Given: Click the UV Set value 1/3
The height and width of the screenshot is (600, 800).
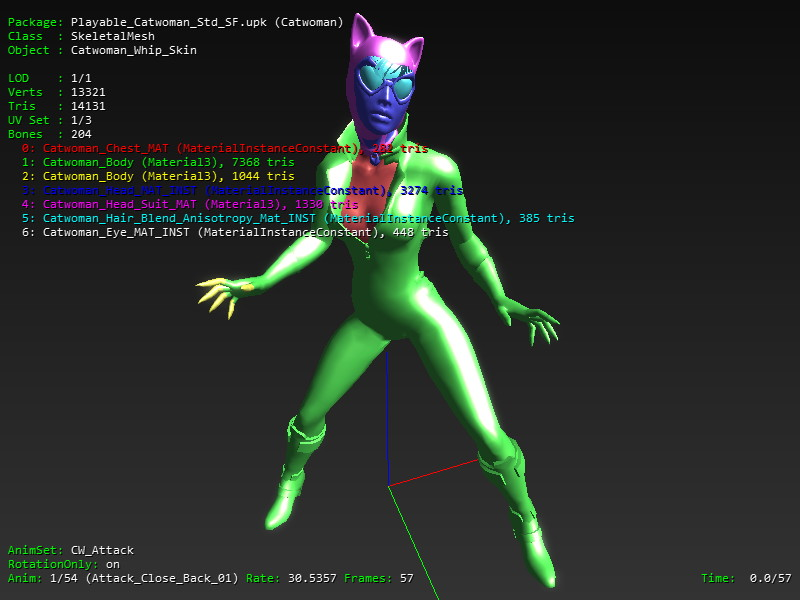Looking at the screenshot, I should tap(81, 120).
